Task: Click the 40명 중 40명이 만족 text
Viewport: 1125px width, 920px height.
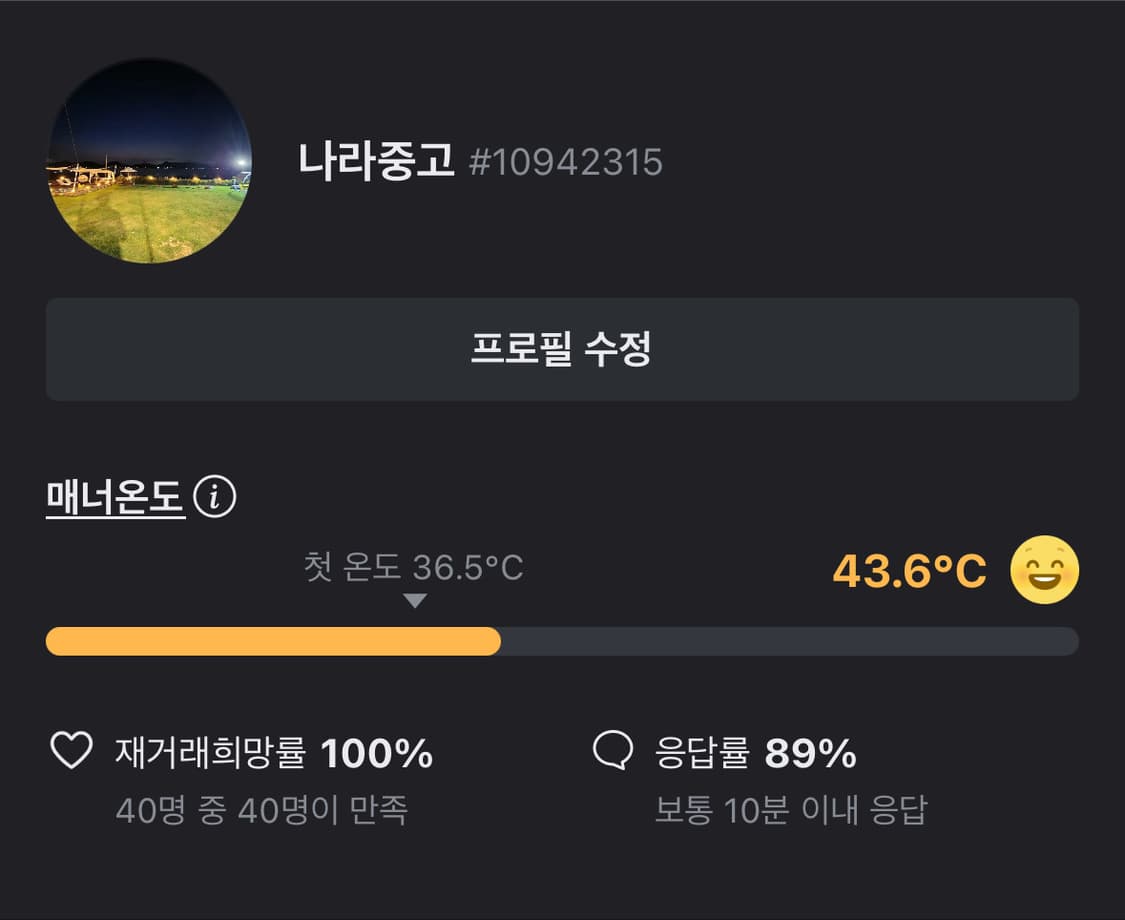Action: click(262, 809)
